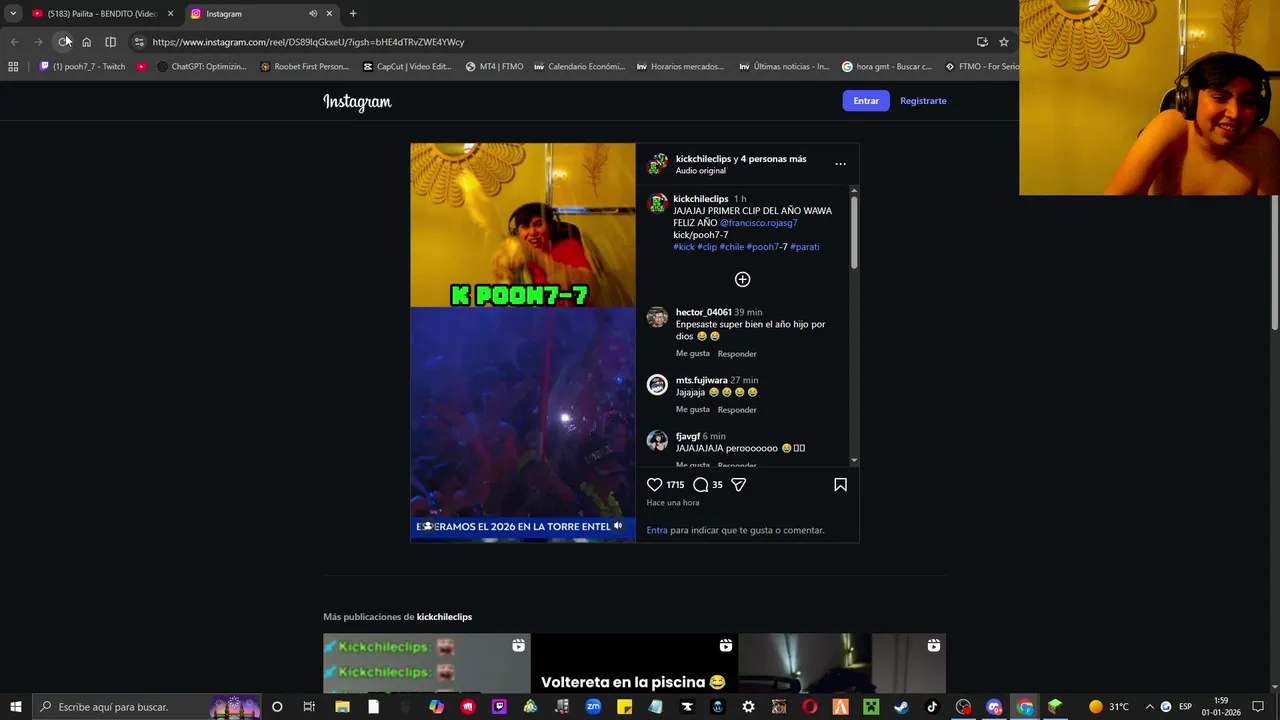Open site information icon in address bar
Viewport: 1280px width, 720px height.
[x=139, y=42]
